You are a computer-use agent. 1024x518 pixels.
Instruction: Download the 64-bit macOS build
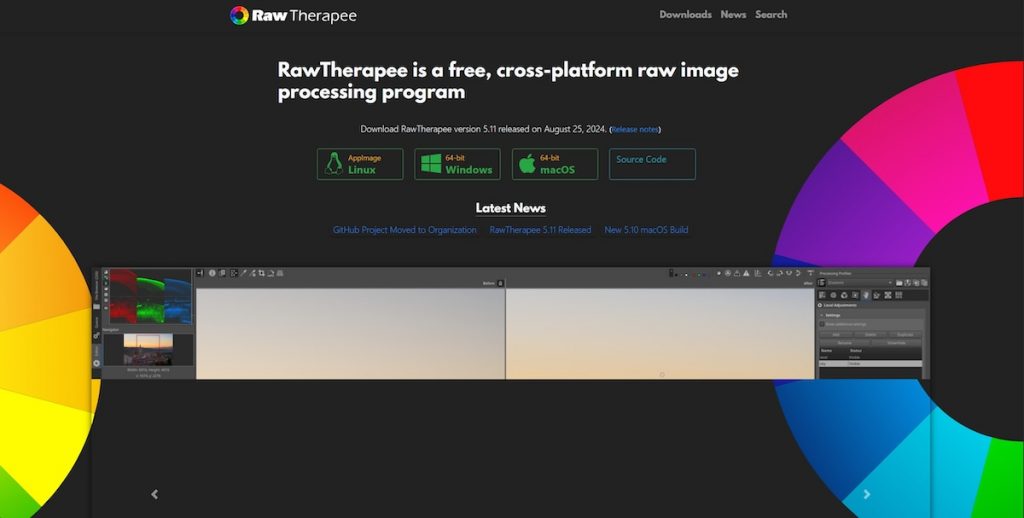point(554,164)
